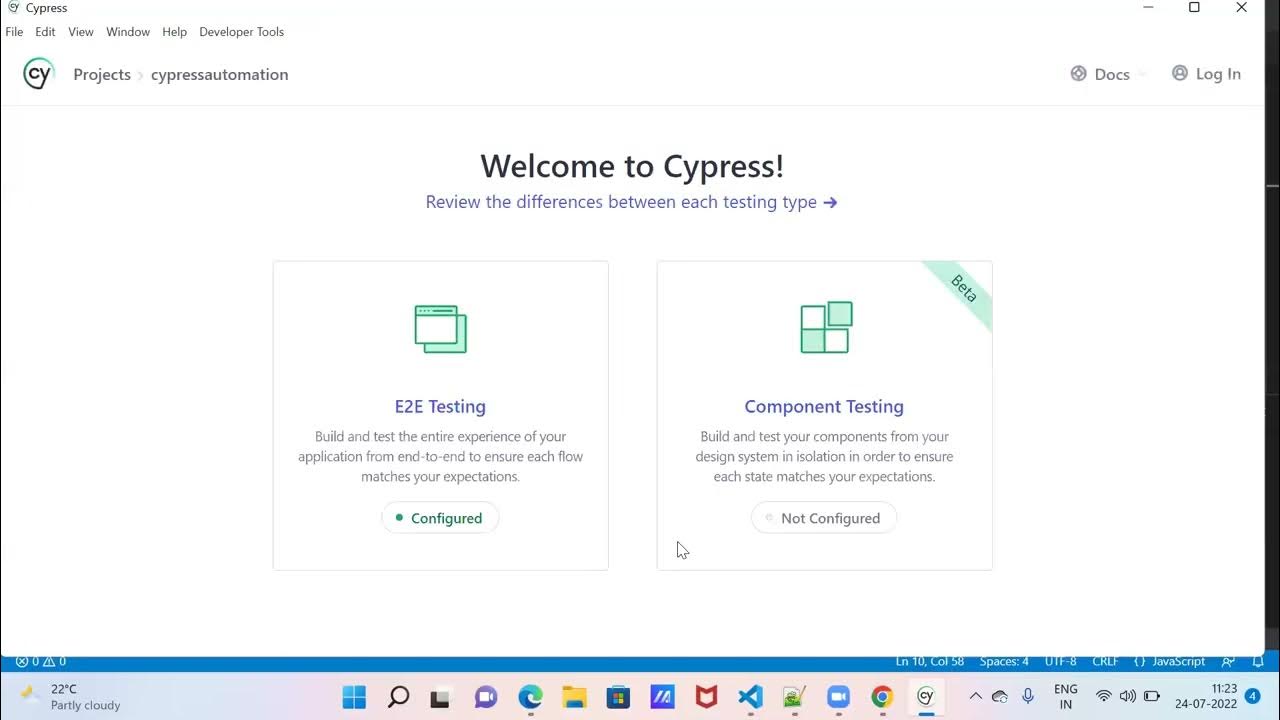Open the notification count badge

[x=1252, y=696]
